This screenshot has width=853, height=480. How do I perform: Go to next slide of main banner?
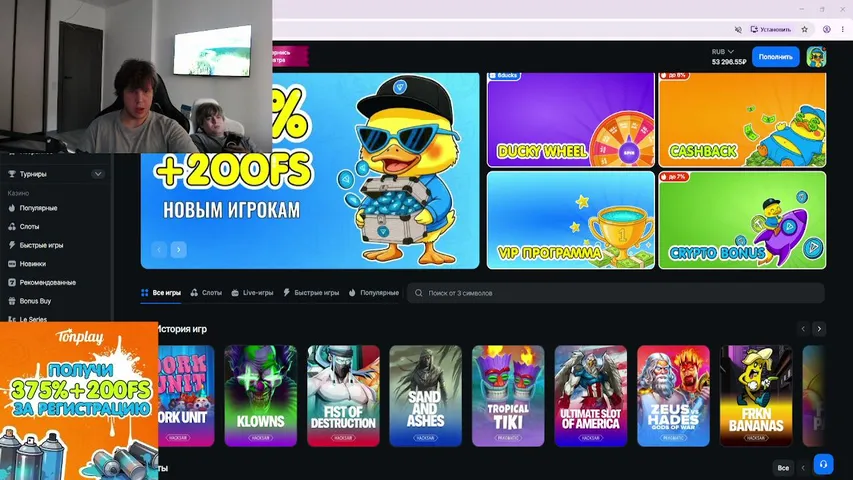point(178,249)
